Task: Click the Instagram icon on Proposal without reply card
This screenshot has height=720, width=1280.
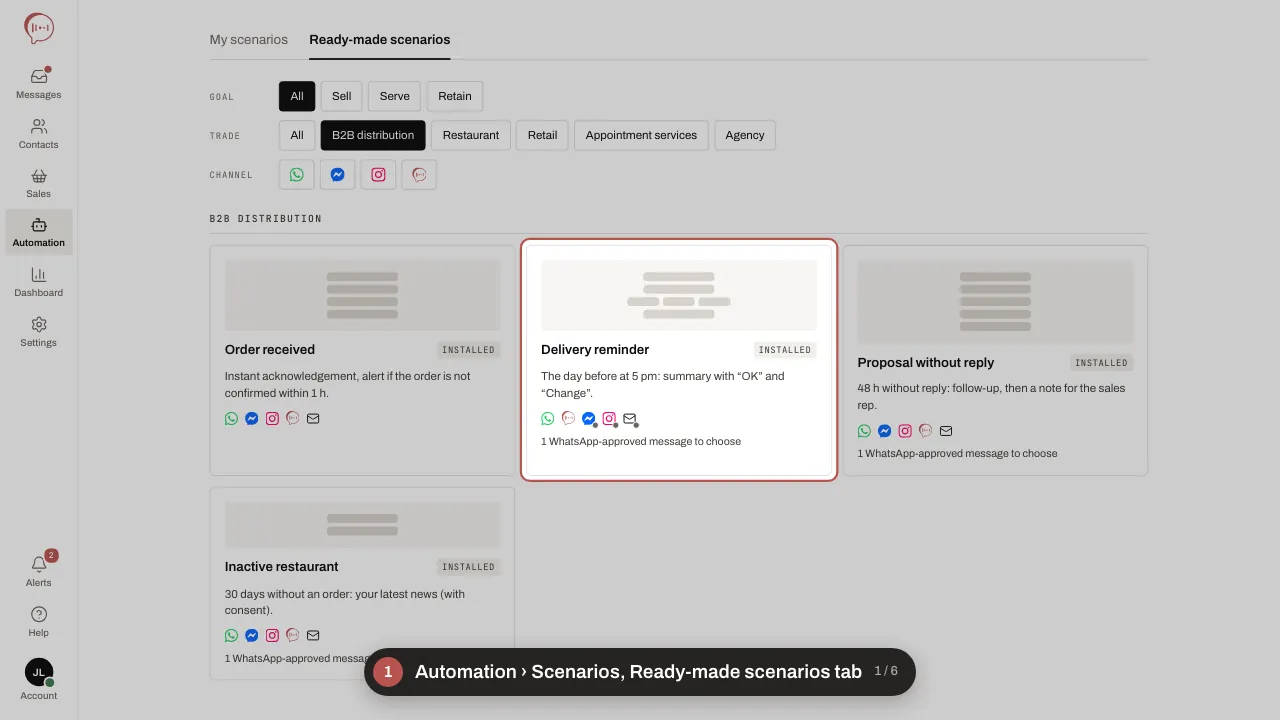Action: pyautogui.click(x=905, y=431)
